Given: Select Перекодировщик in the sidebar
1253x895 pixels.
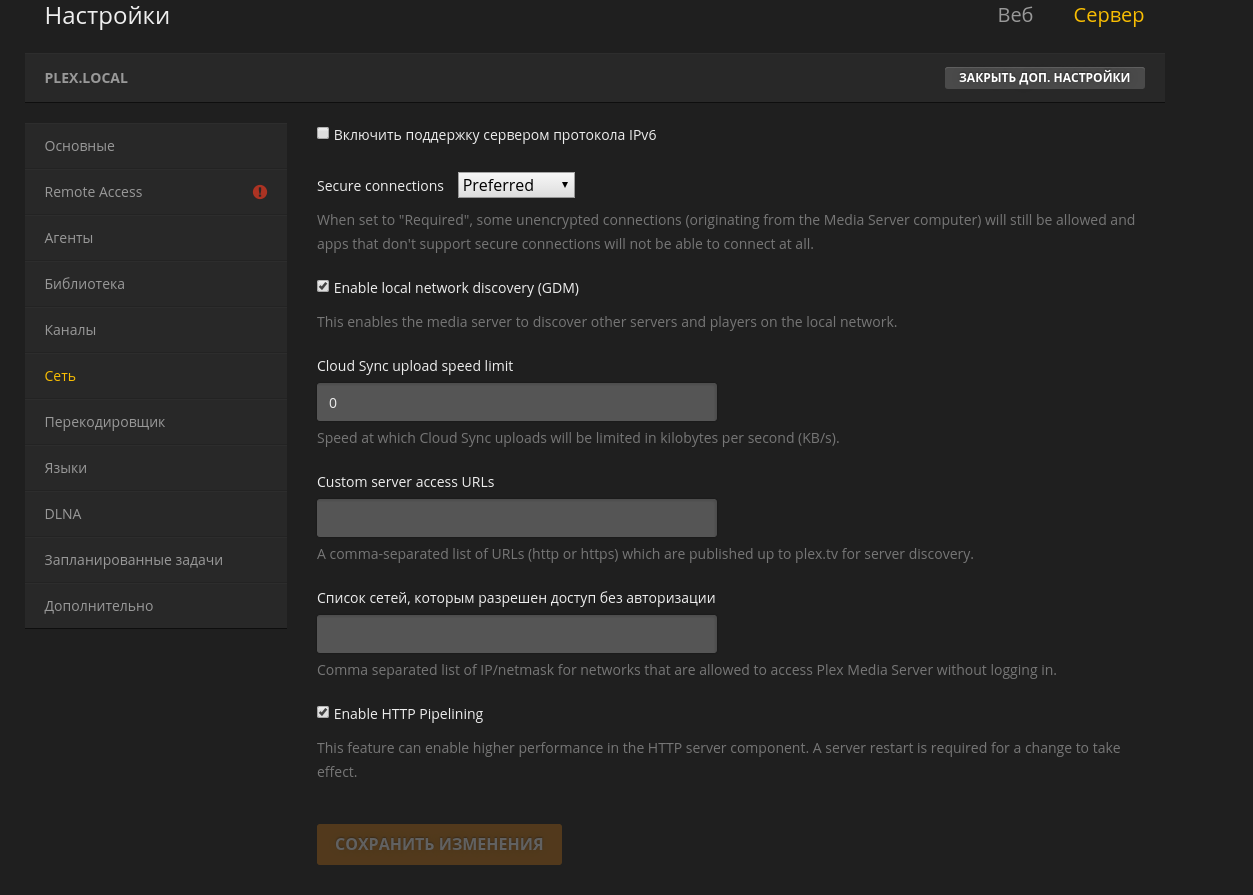Looking at the screenshot, I should (x=105, y=422).
